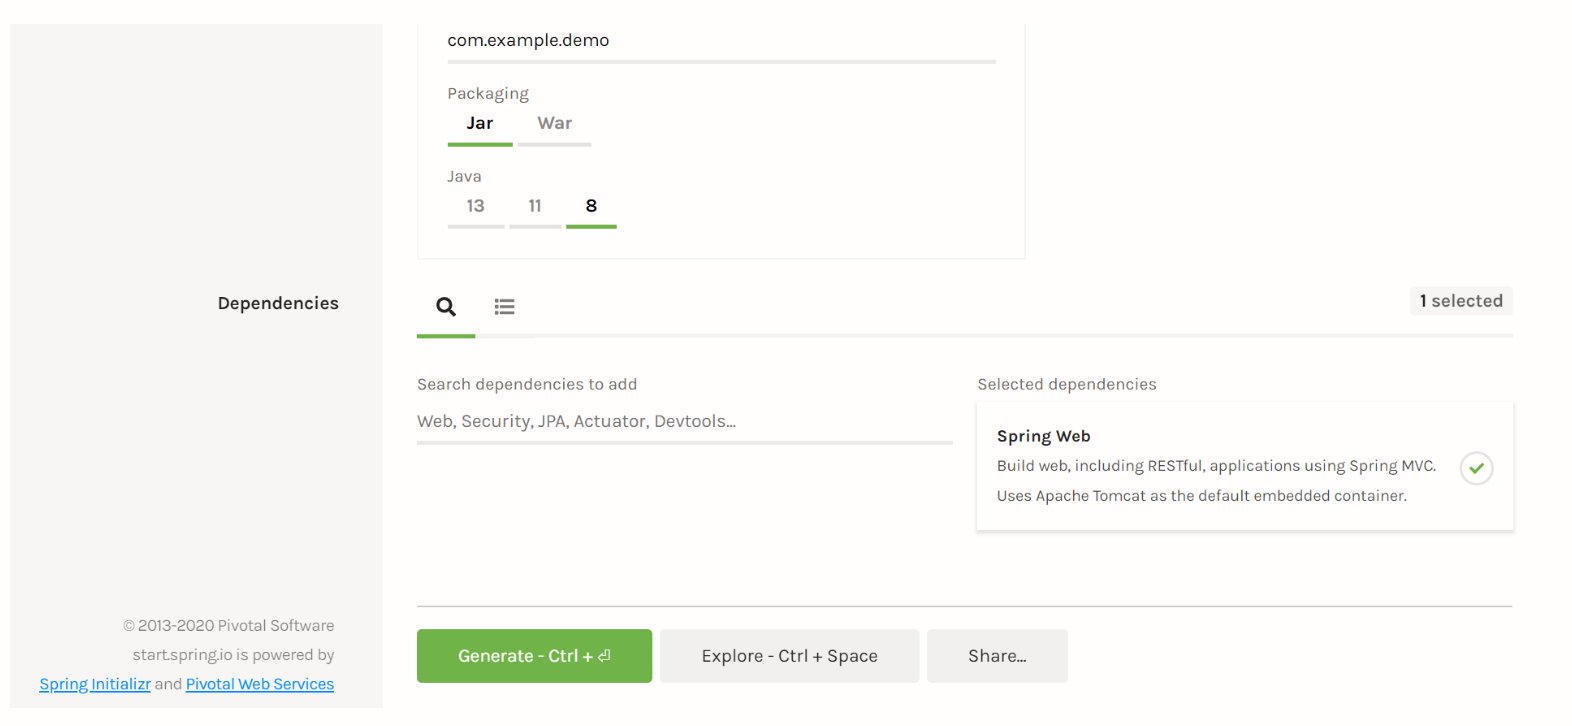Switch to the dependency list view icon

504,307
